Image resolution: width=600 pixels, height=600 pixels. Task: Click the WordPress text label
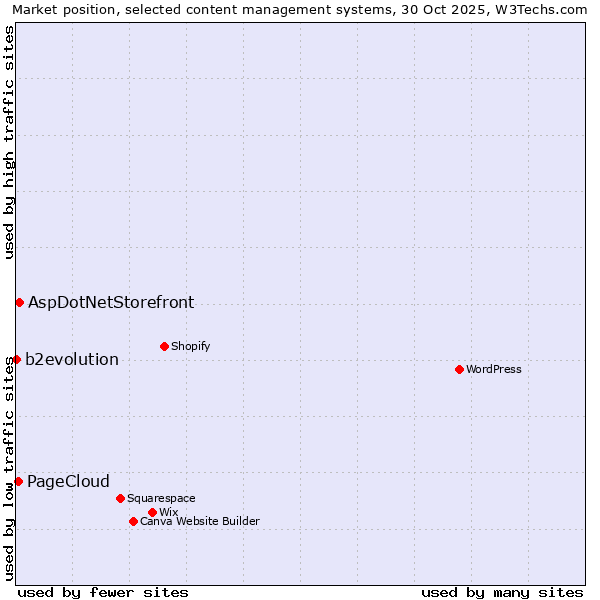[494, 369]
